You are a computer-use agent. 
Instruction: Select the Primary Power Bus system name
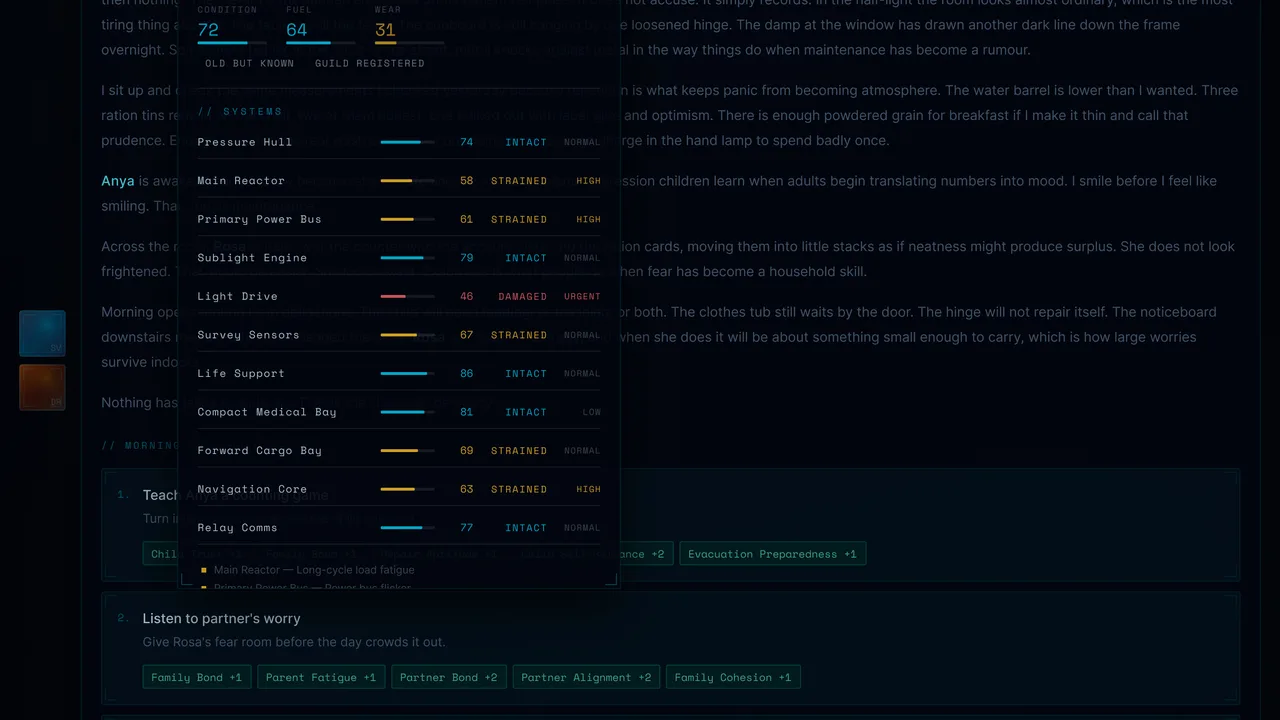click(260, 219)
